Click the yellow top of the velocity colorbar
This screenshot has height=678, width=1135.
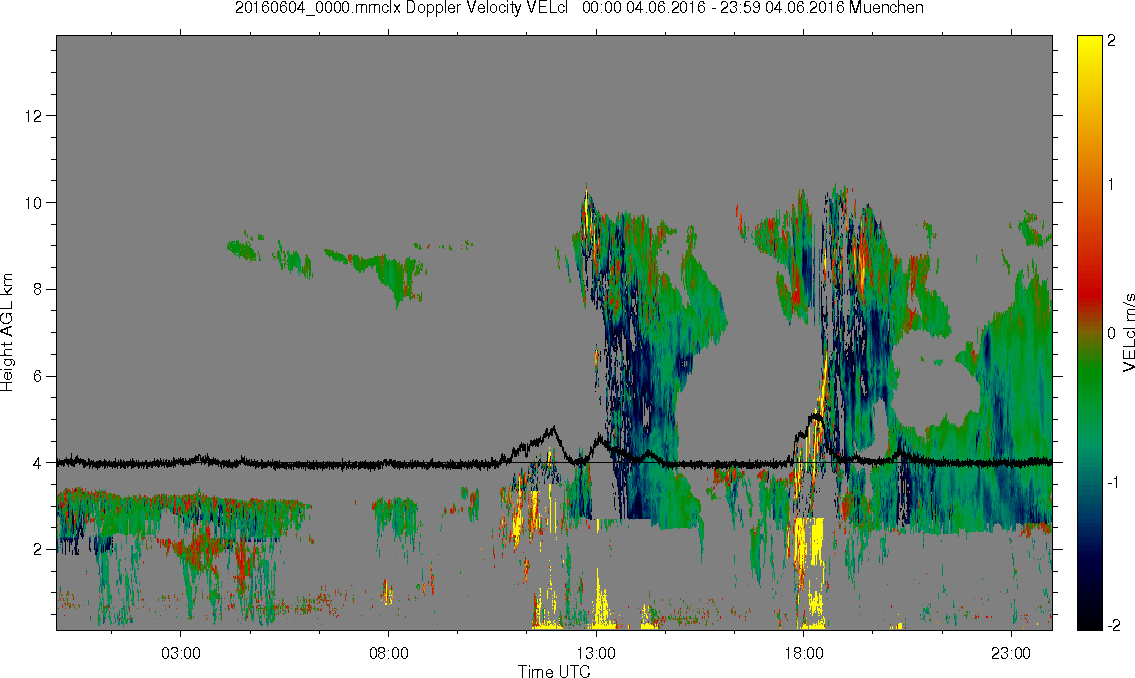tap(1090, 45)
